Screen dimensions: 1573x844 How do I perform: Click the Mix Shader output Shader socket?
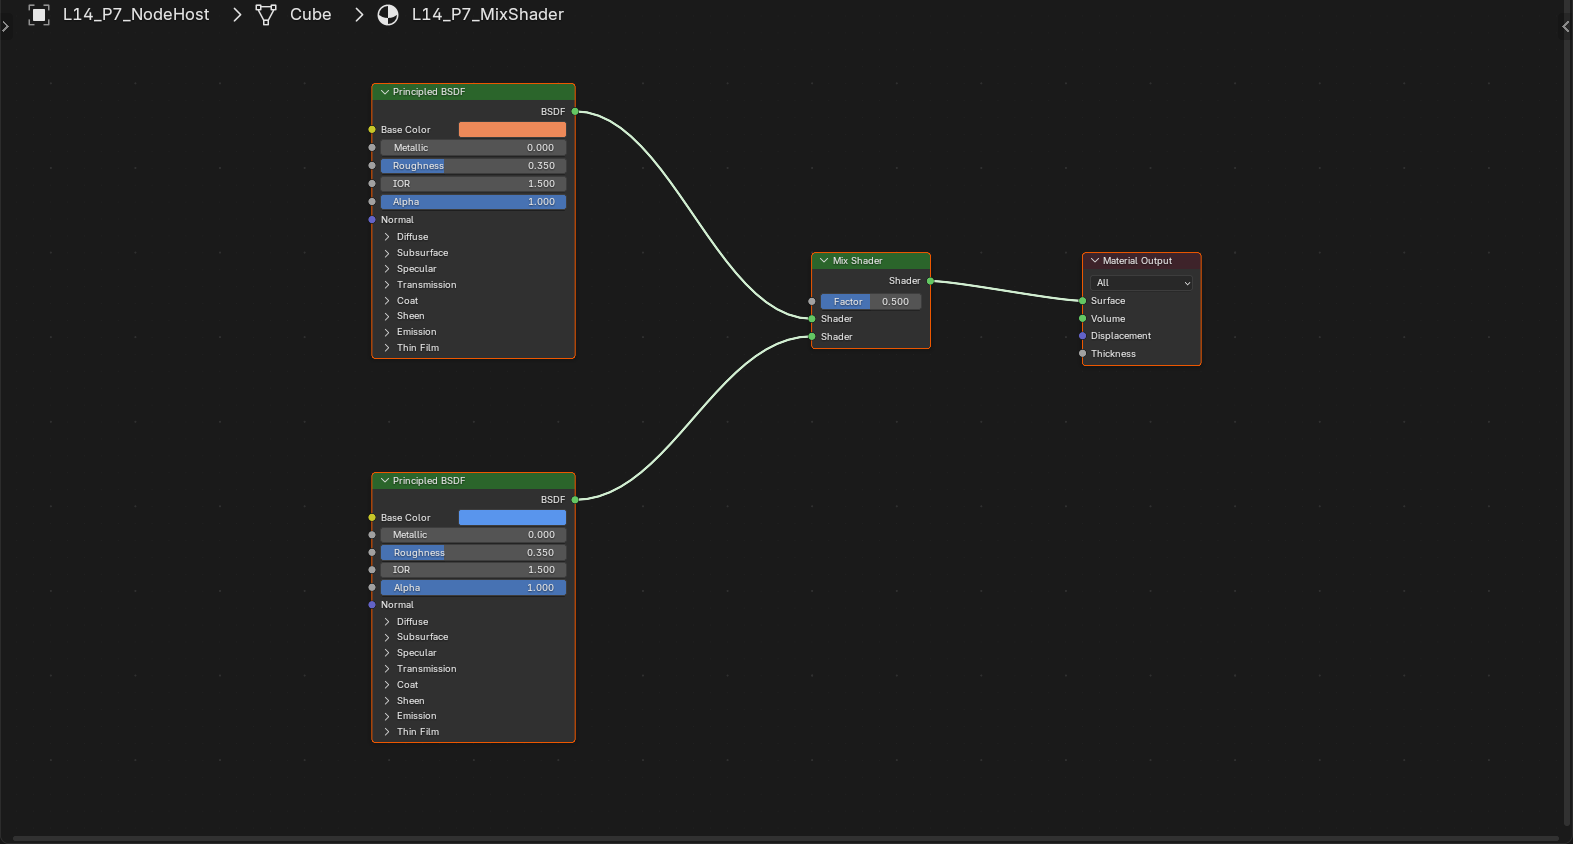(x=930, y=281)
